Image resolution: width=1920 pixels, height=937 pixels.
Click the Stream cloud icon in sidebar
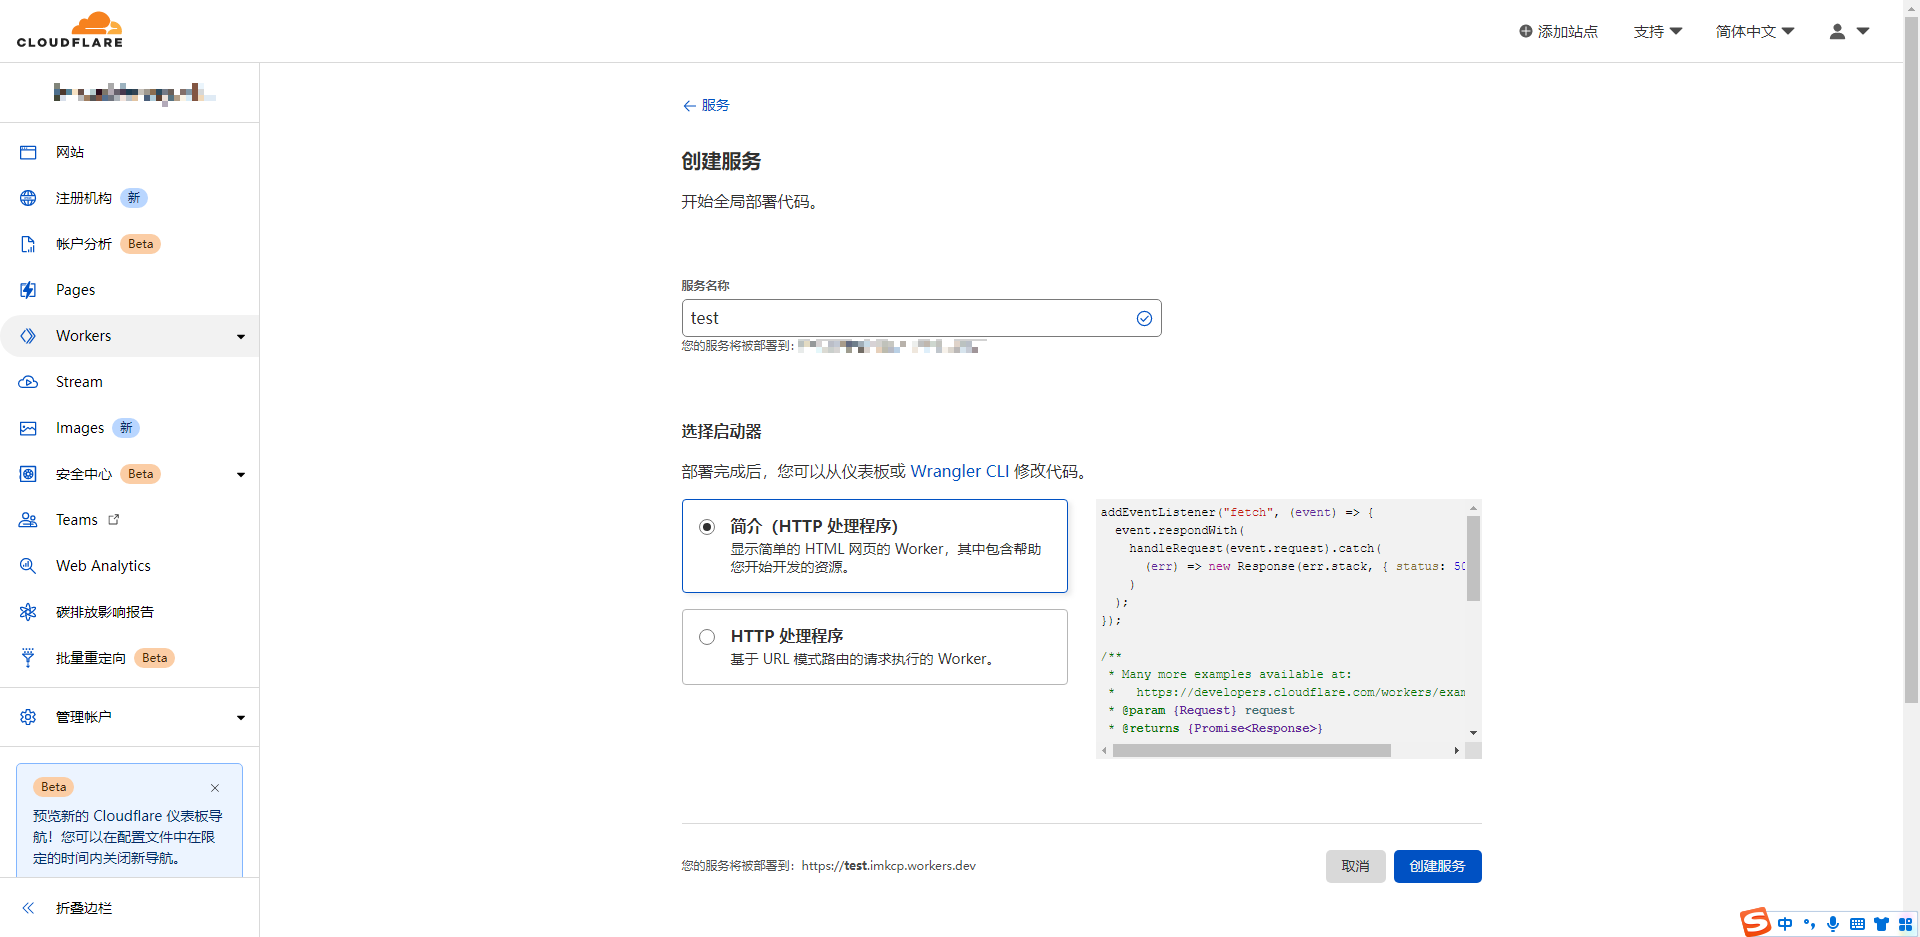tap(28, 382)
